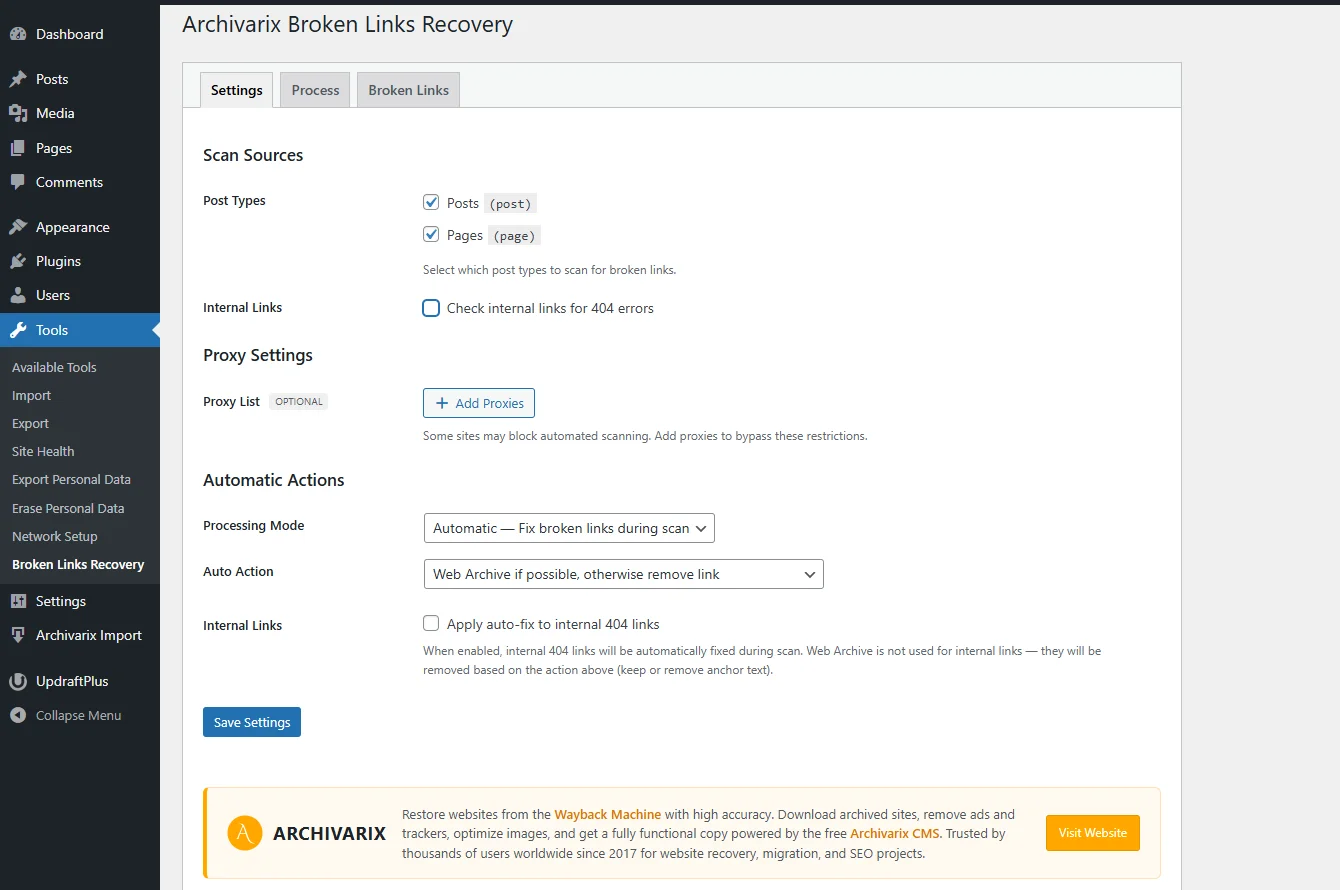
Task: Click the Posts pushpin icon
Action: 18,79
